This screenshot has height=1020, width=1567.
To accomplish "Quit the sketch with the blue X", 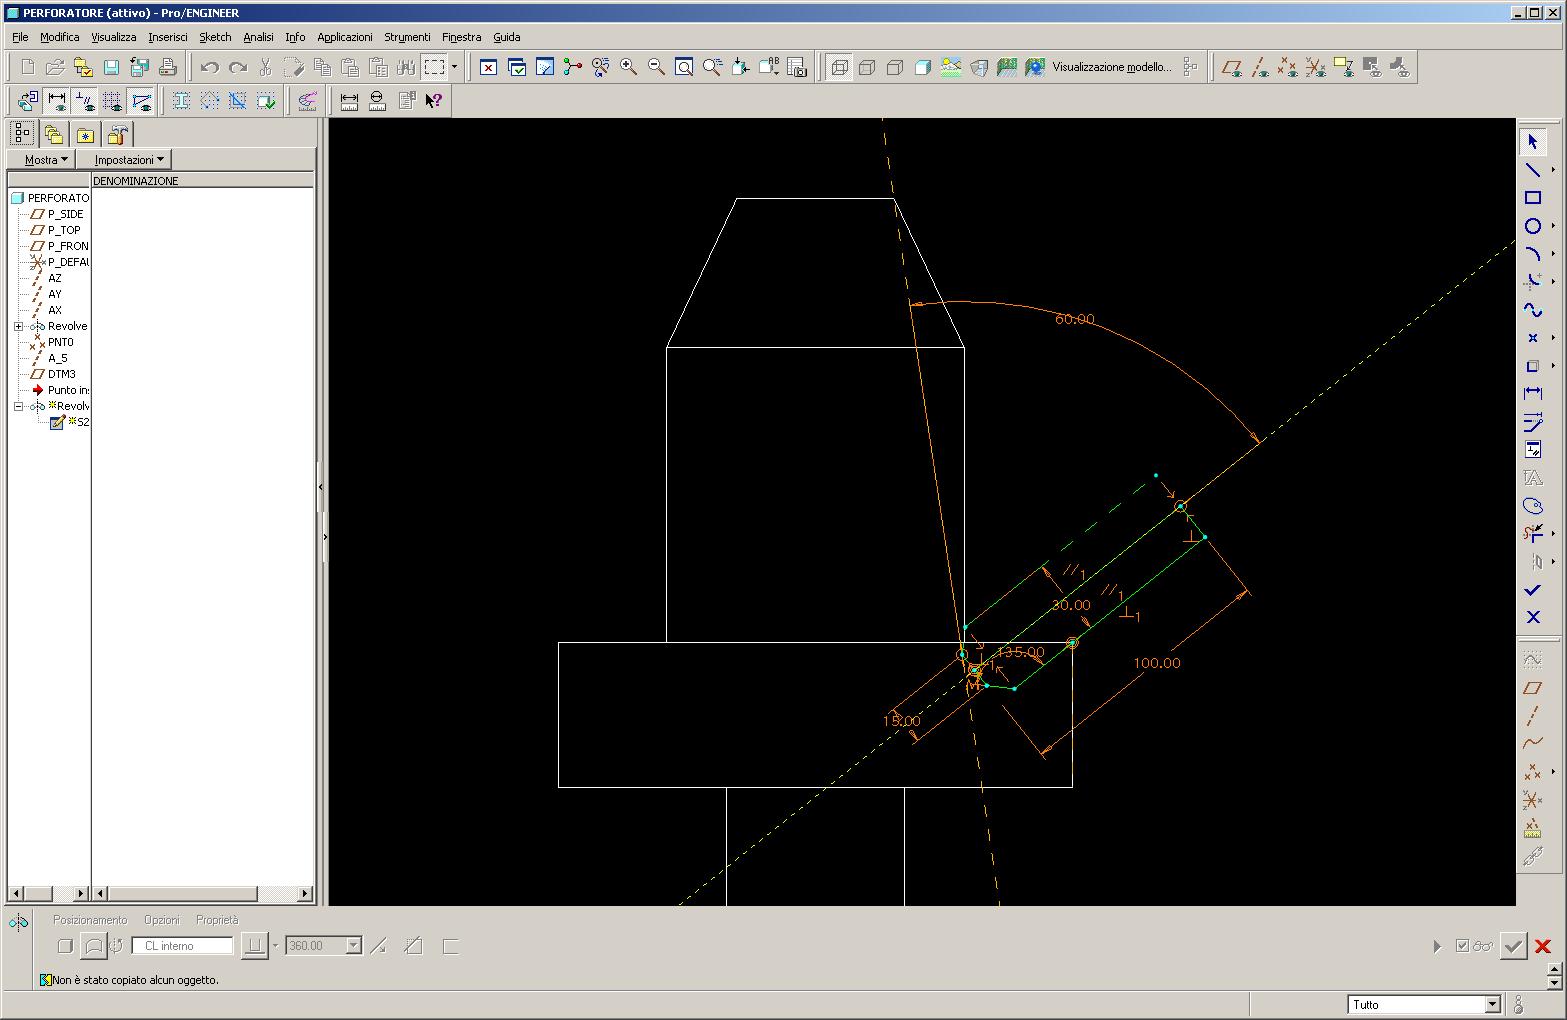I will [x=1532, y=618].
